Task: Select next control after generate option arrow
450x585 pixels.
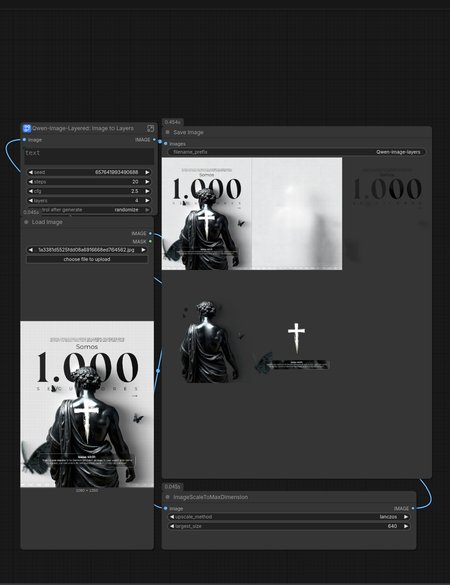Action: tap(147, 210)
